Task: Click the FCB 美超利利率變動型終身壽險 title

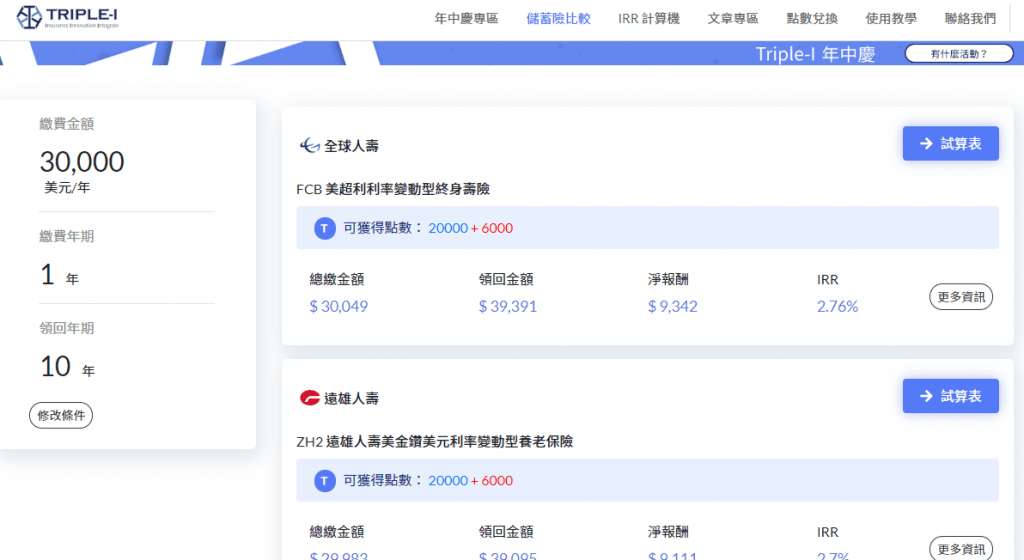Action: pos(393,189)
